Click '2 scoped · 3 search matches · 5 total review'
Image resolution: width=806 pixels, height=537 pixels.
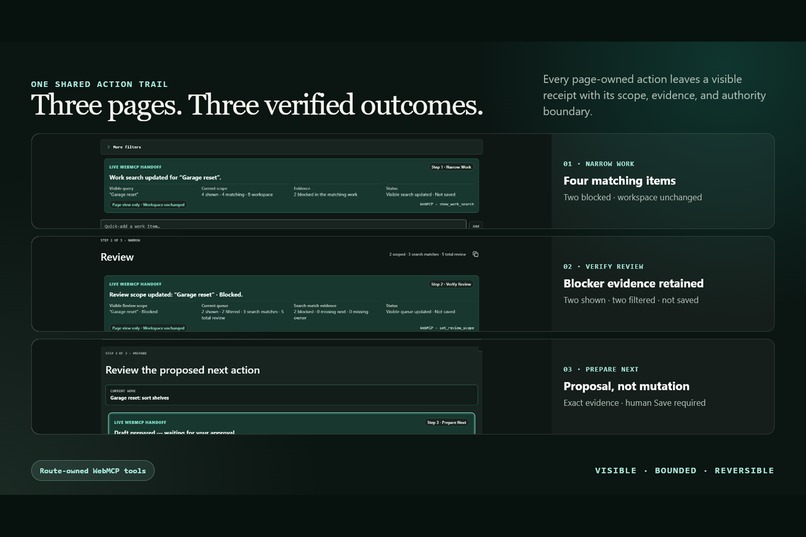point(427,254)
